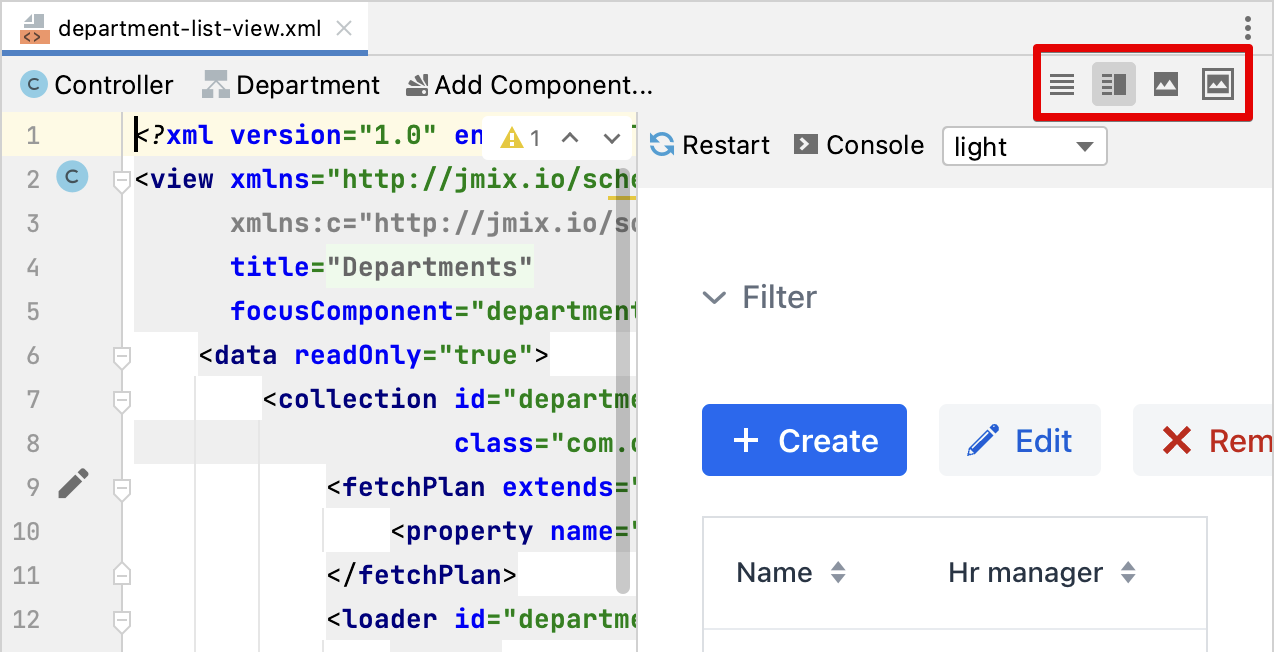
Task: Select the Editor only view mode icon
Action: click(x=1062, y=85)
